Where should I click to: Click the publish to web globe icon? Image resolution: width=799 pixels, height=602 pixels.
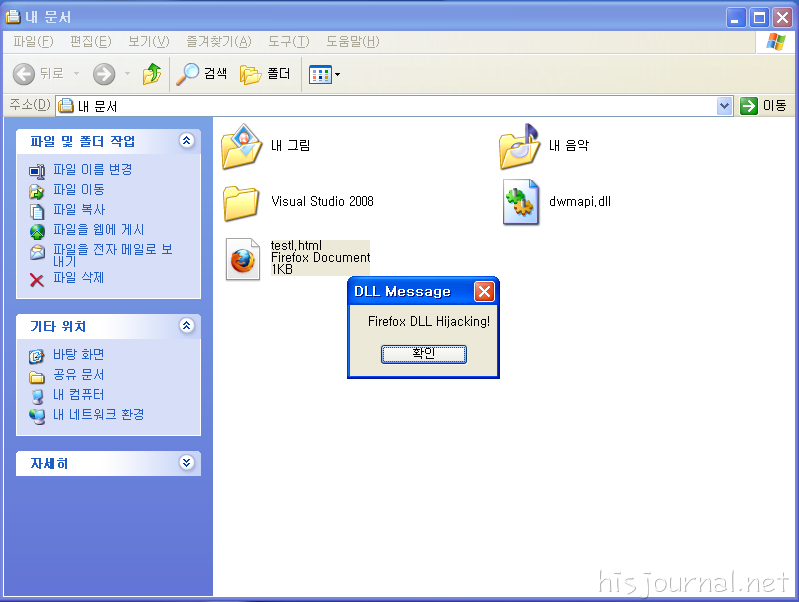[x=37, y=231]
